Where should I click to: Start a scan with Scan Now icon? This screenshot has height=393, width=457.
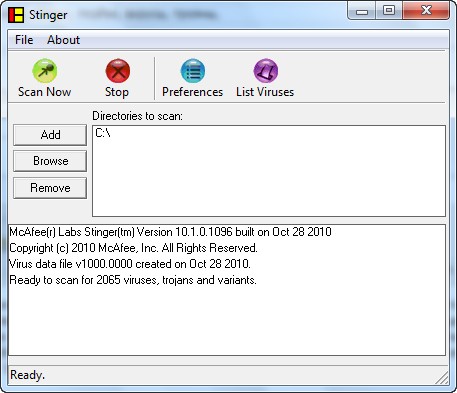(45, 71)
